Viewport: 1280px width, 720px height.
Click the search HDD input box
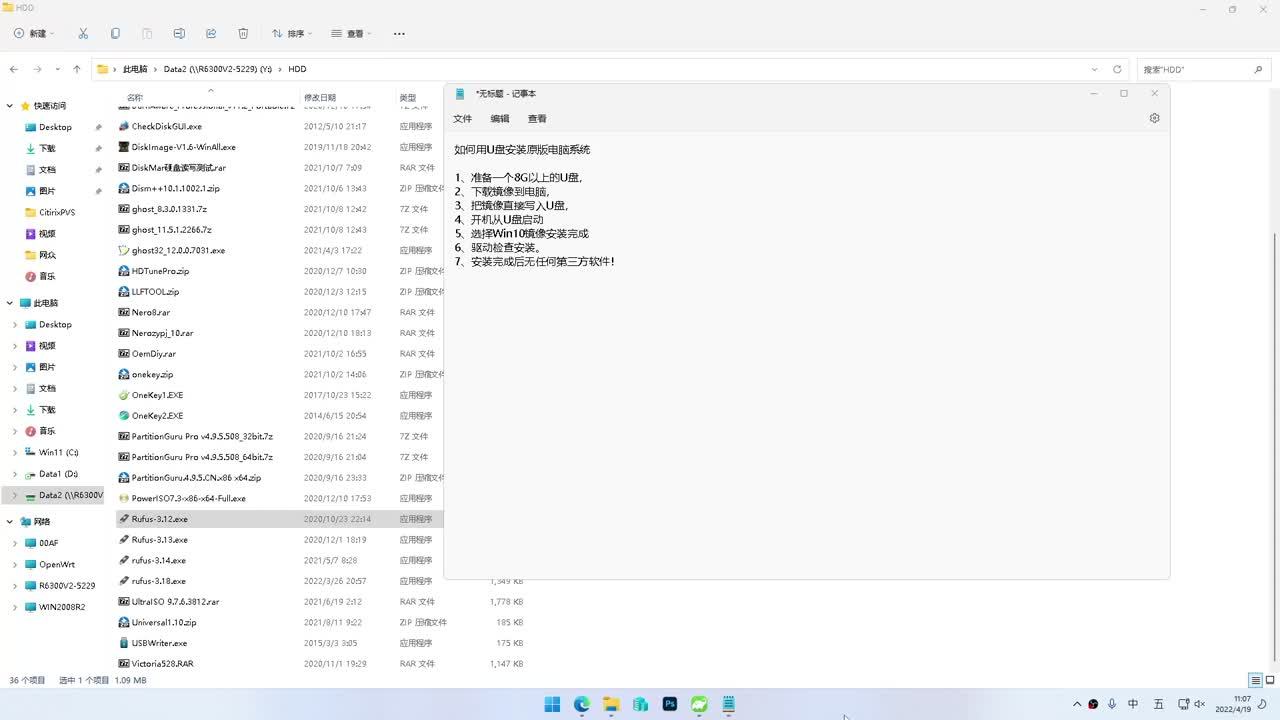click(x=1195, y=69)
